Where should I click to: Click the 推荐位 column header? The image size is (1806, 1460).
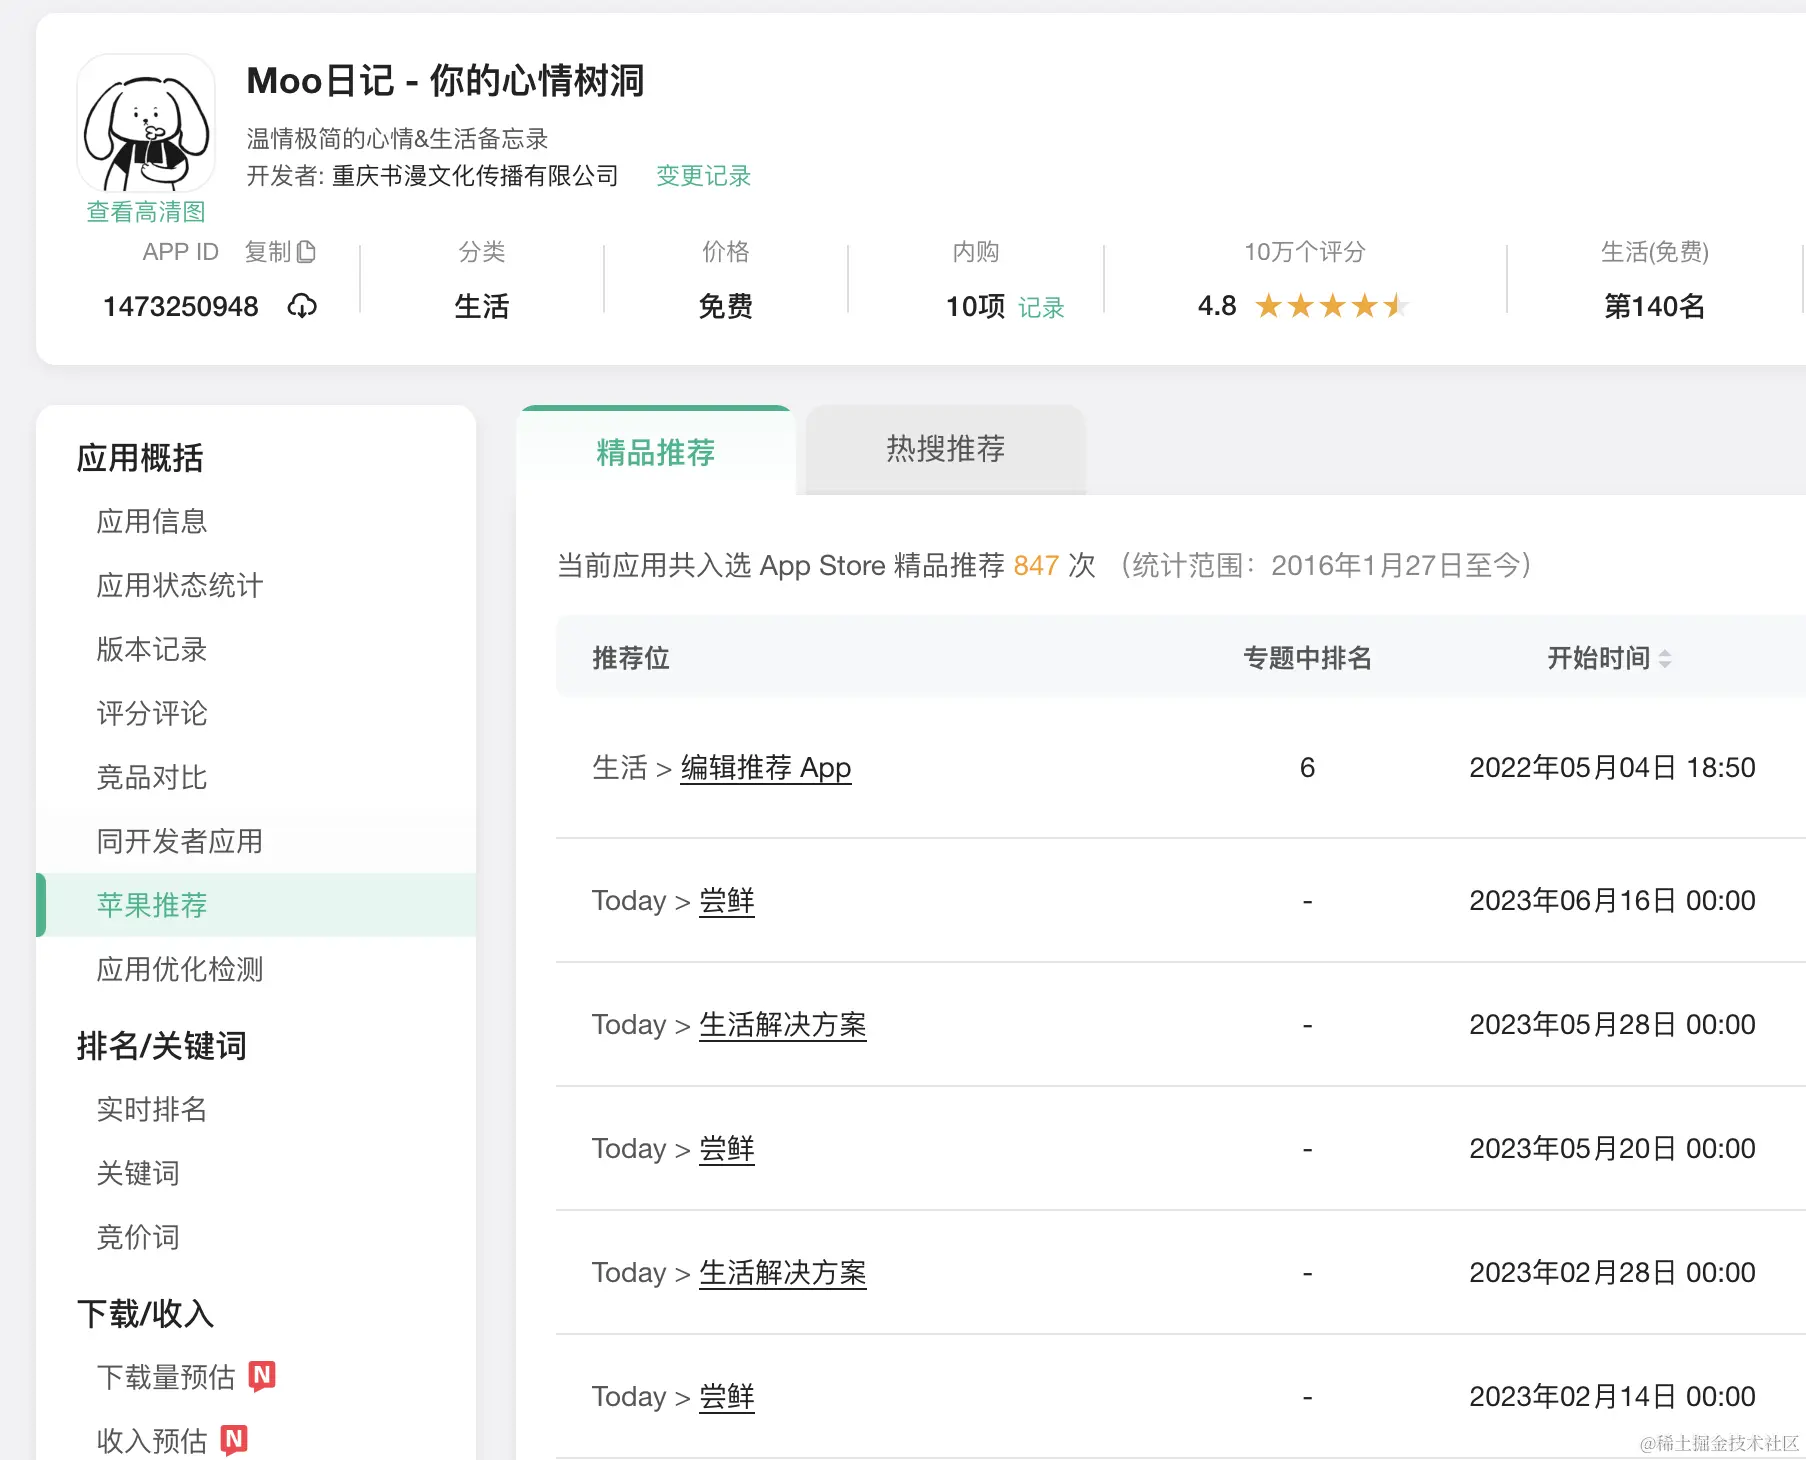coord(631,658)
